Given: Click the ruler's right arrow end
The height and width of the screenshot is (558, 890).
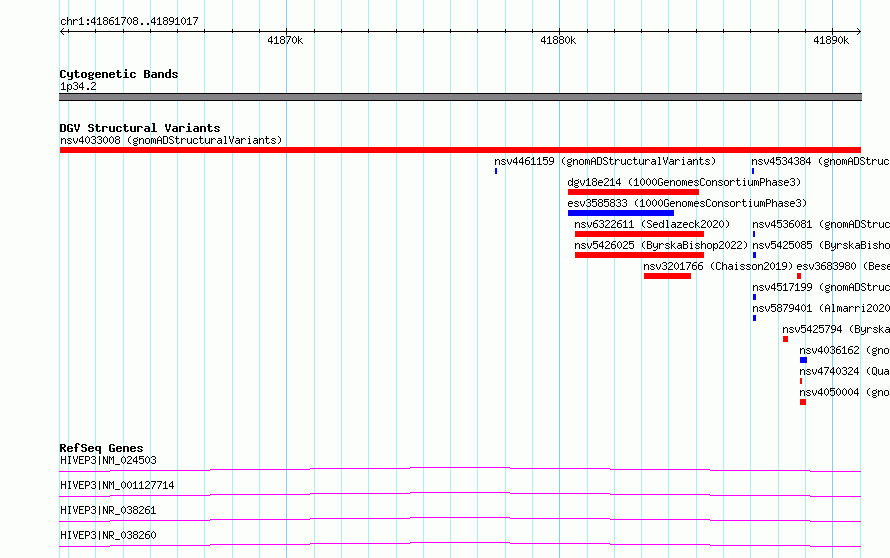Looking at the screenshot, I should pos(858,32).
